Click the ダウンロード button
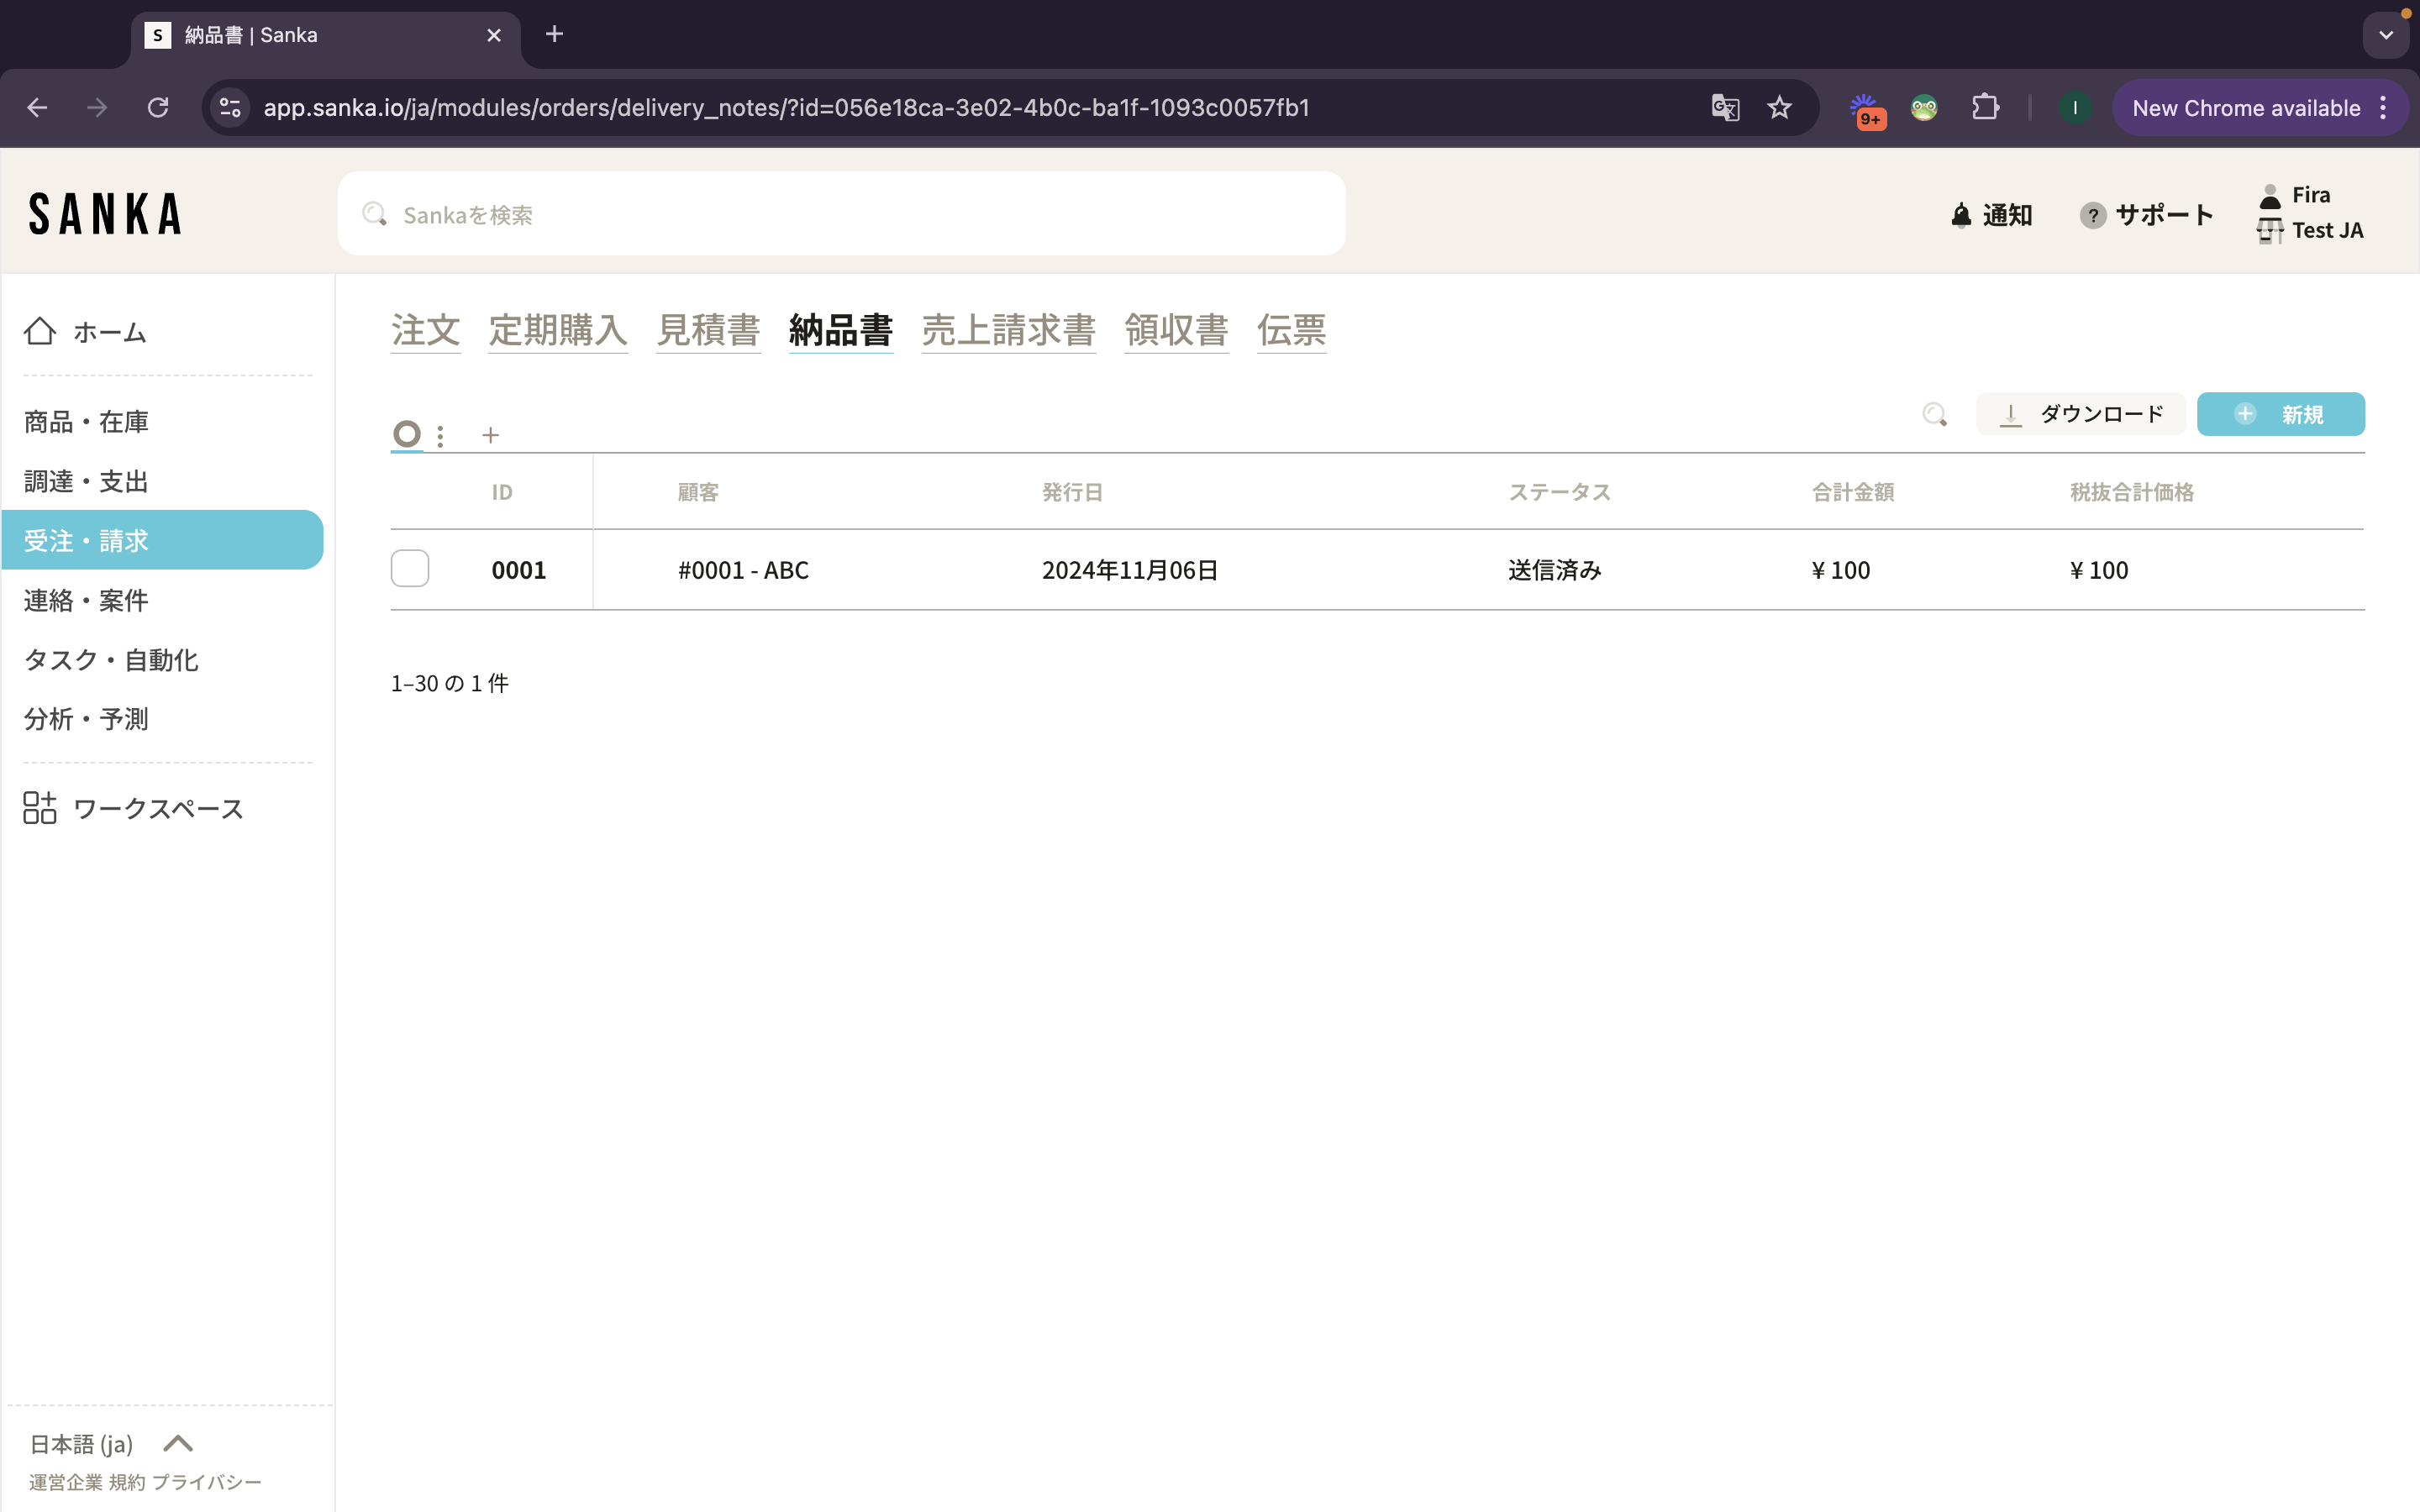Screen dimensions: 2420x1512 (2080, 414)
